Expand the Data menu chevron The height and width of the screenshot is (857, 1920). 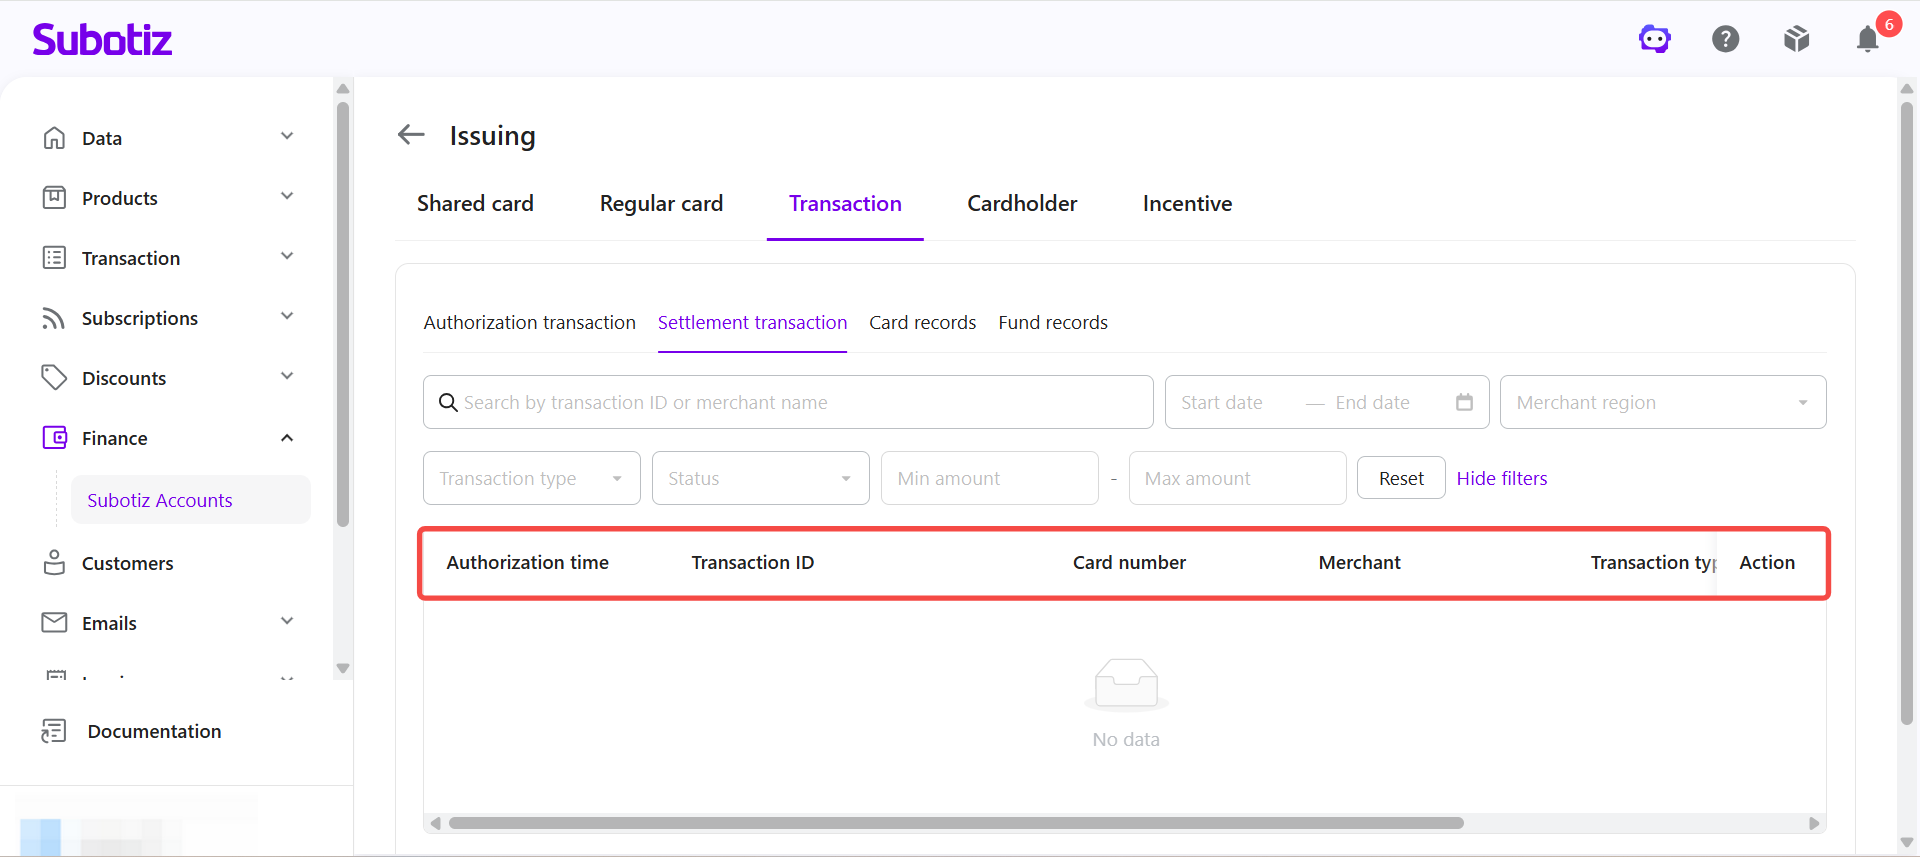tap(287, 137)
